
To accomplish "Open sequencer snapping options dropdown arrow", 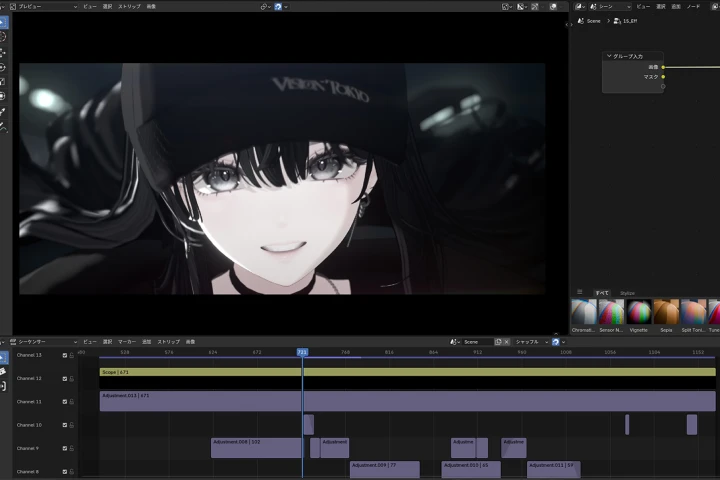I will click(563, 342).
